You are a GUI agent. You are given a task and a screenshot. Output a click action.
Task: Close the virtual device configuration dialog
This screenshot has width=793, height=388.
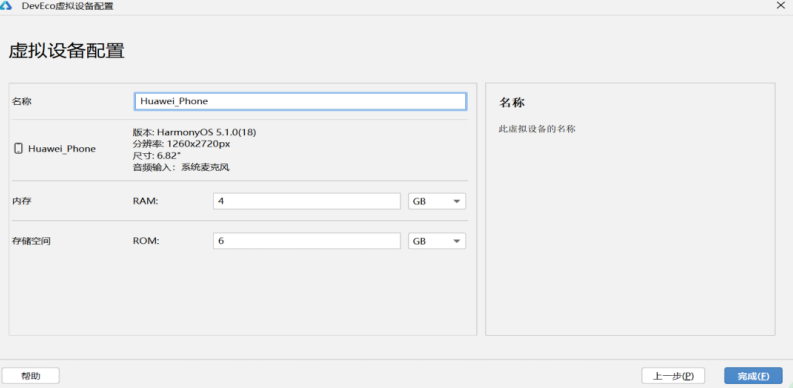click(x=780, y=5)
